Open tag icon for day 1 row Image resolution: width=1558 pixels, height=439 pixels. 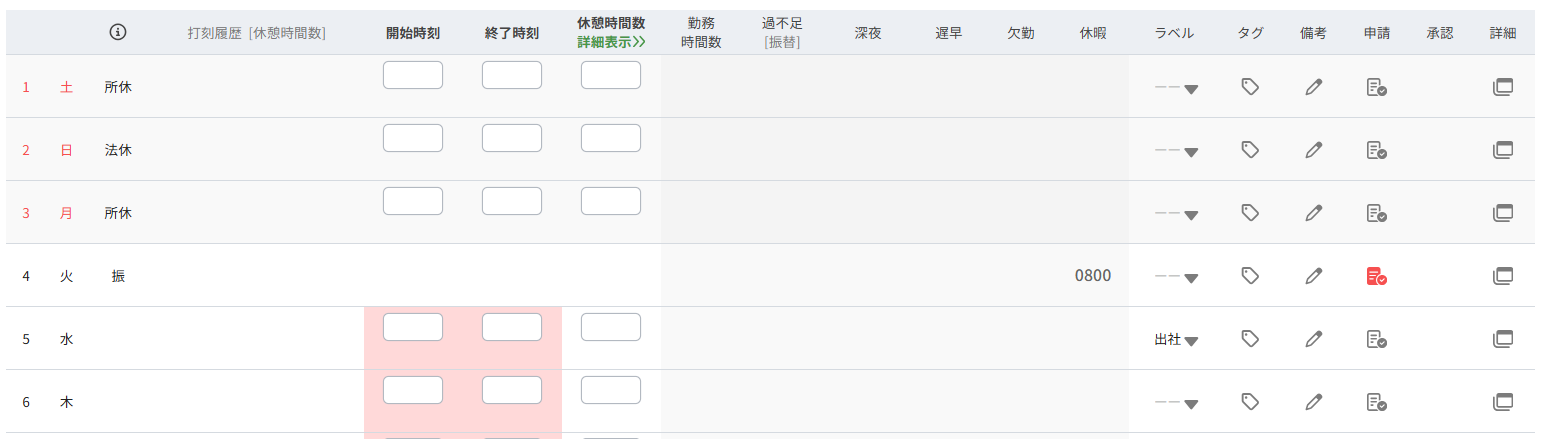(1249, 87)
